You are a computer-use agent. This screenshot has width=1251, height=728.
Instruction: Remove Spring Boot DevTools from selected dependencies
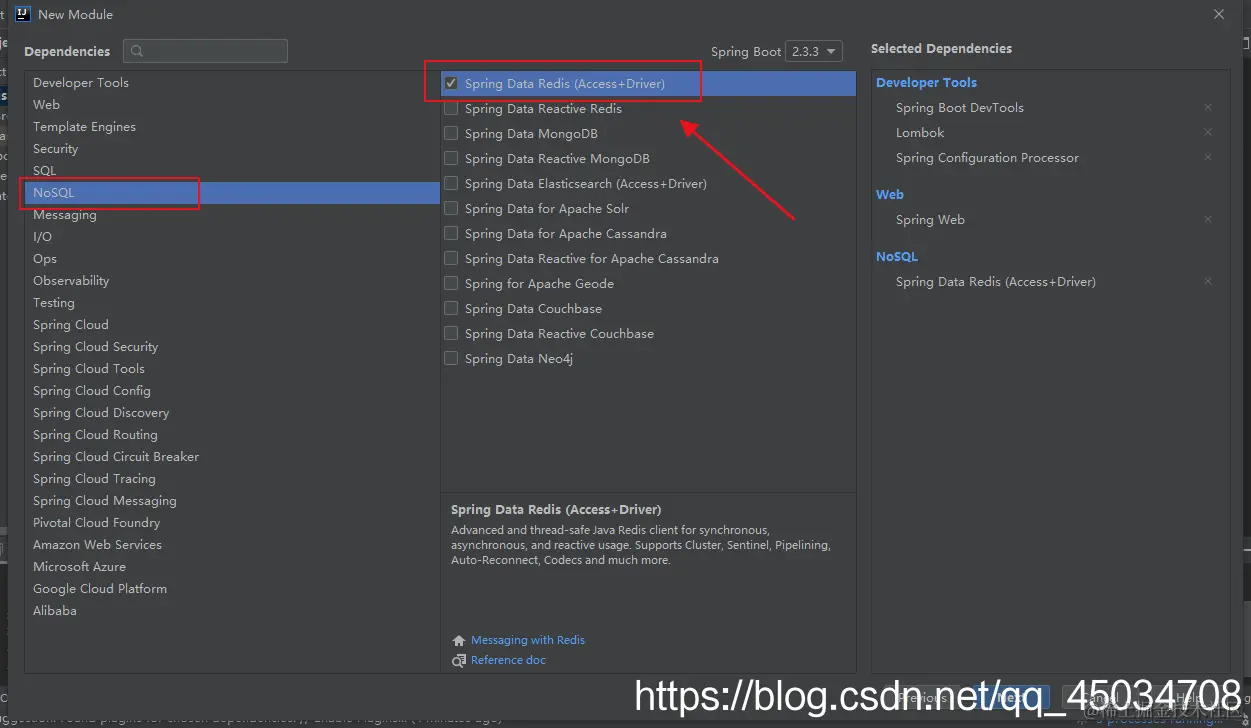[x=1208, y=107]
